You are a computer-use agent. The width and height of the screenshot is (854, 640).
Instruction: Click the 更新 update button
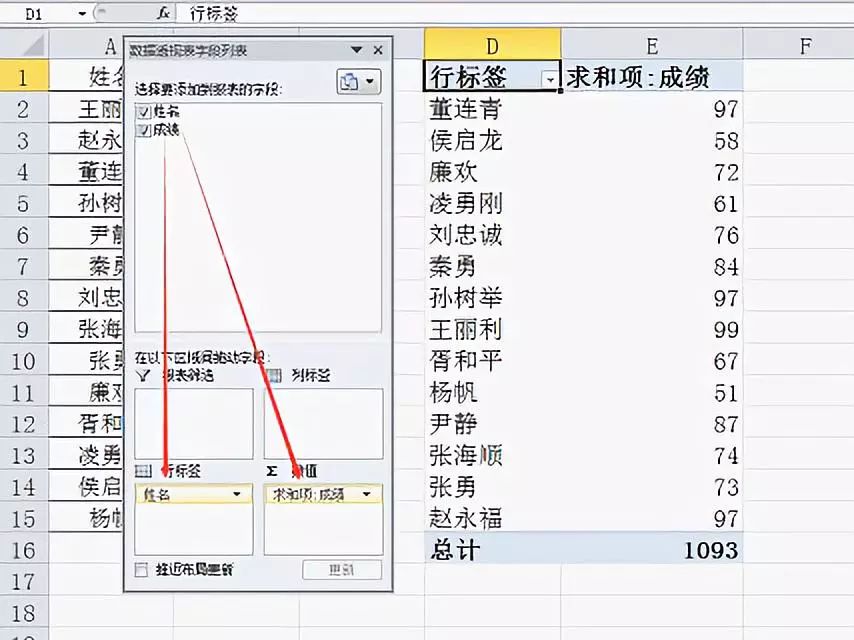[342, 570]
